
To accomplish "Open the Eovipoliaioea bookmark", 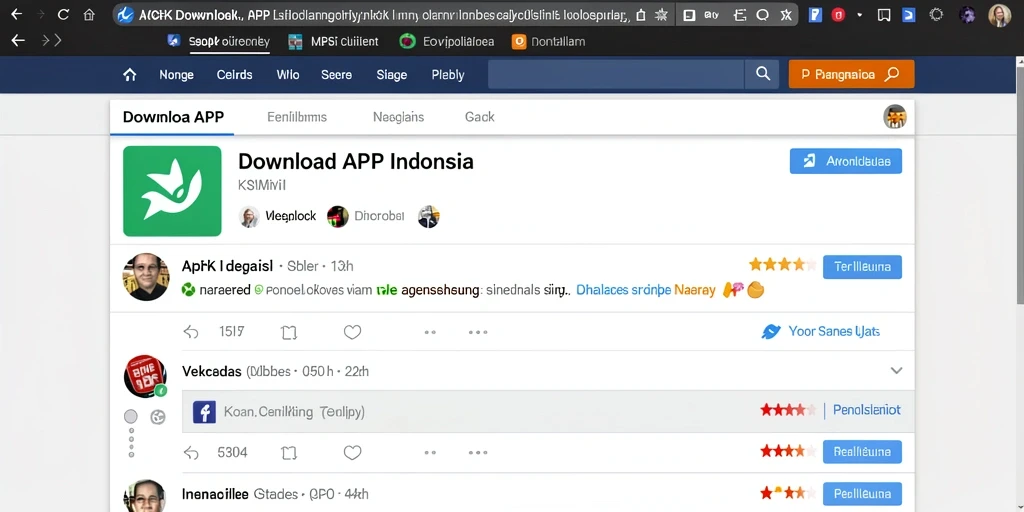I will [x=447, y=42].
